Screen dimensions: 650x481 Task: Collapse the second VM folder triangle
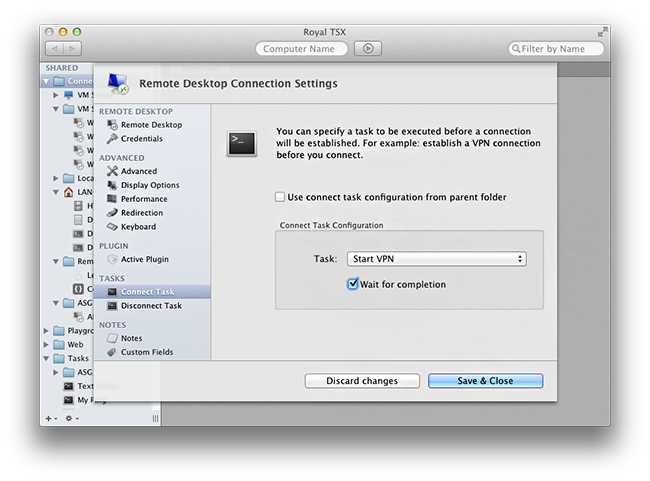coord(56,109)
